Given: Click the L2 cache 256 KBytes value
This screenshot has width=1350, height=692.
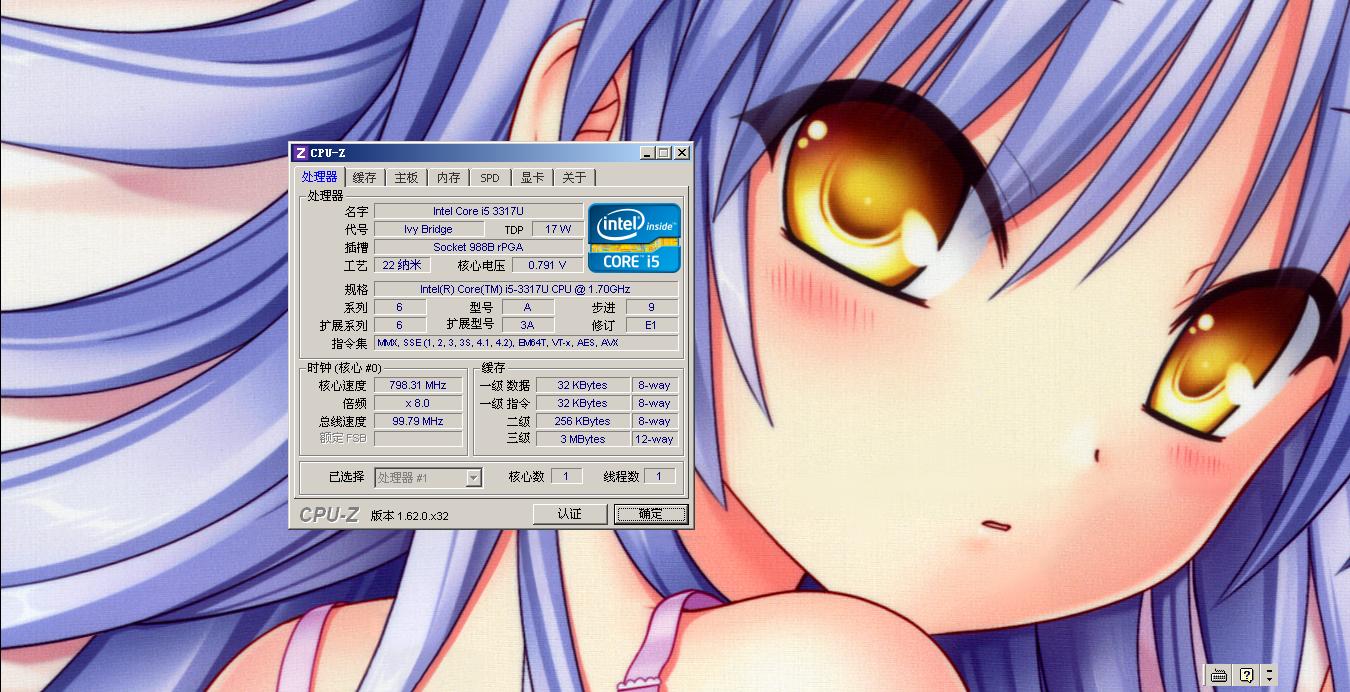Looking at the screenshot, I should coord(582,421).
